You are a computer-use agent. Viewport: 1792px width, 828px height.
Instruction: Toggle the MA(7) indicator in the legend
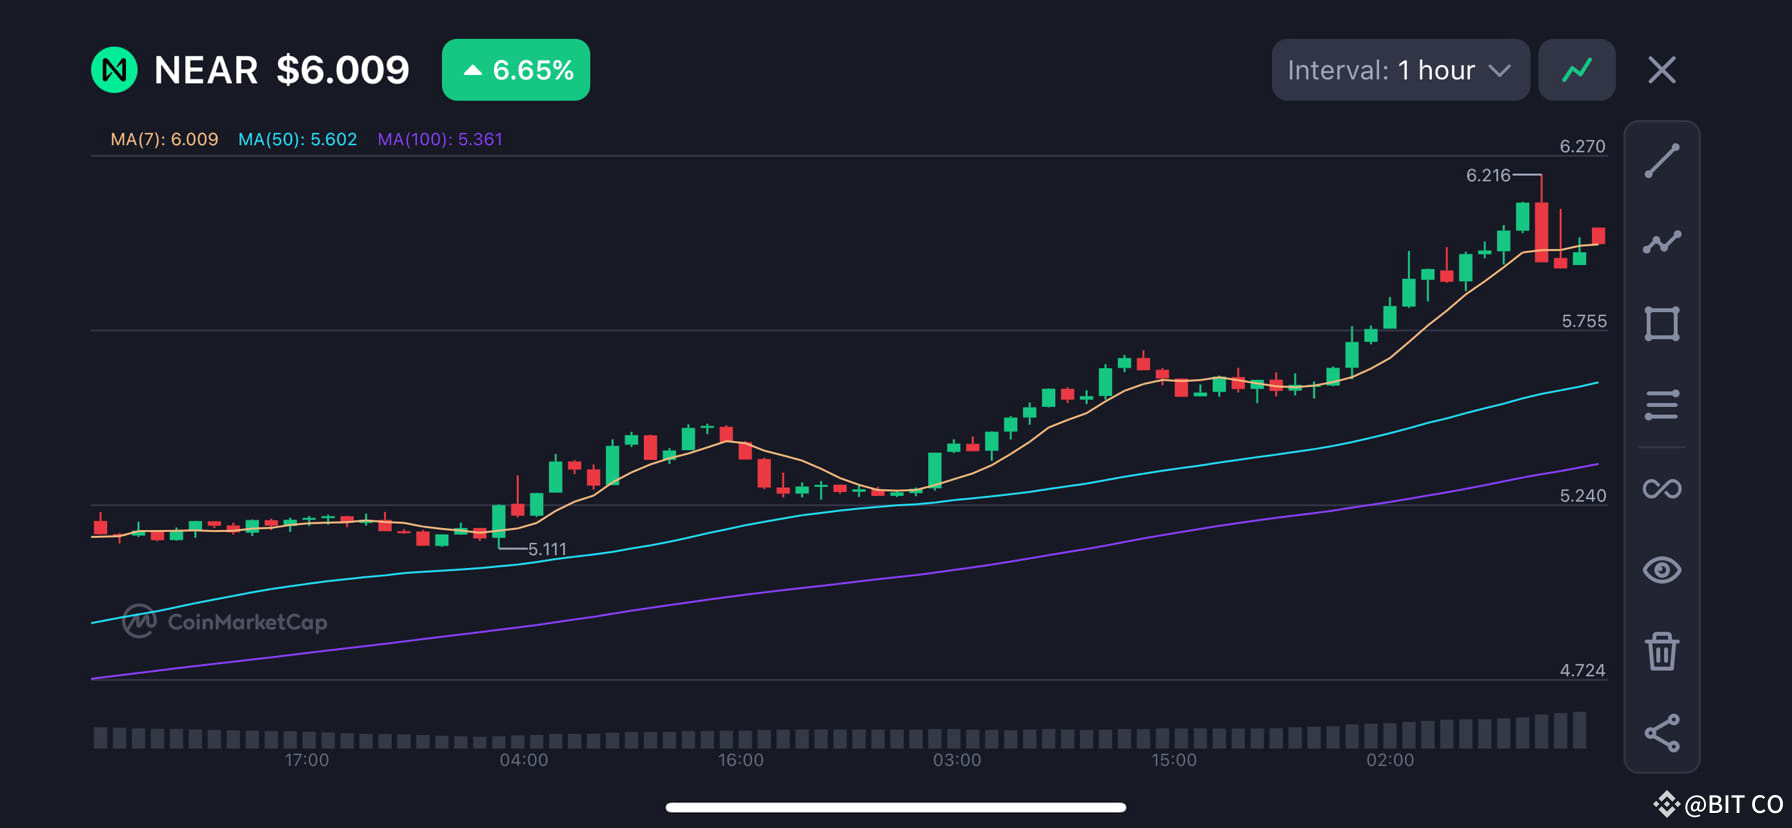163,139
